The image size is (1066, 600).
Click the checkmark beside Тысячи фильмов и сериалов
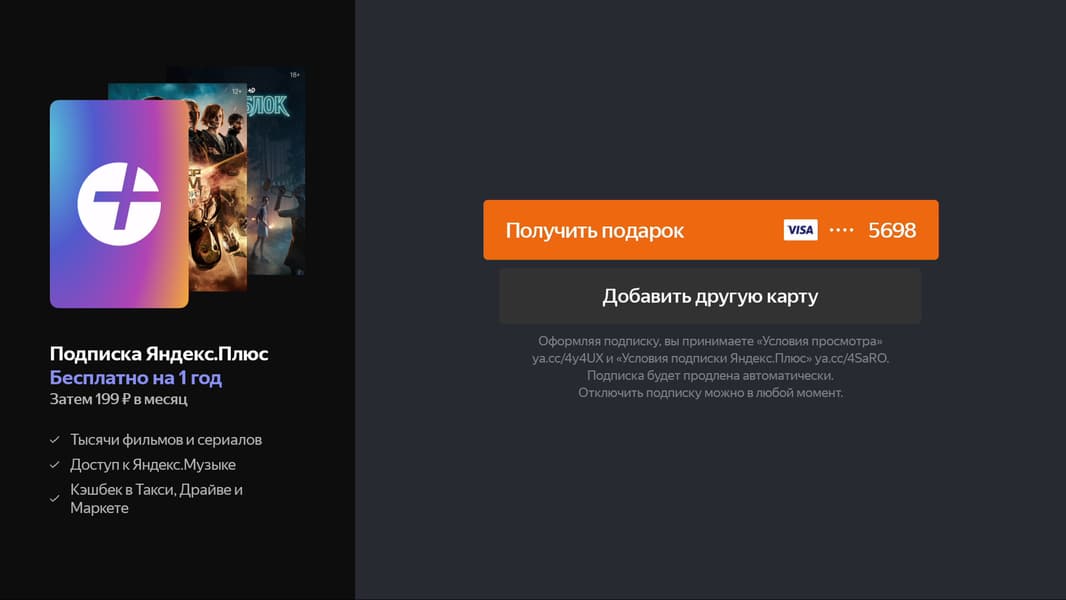pyautogui.click(x=55, y=440)
